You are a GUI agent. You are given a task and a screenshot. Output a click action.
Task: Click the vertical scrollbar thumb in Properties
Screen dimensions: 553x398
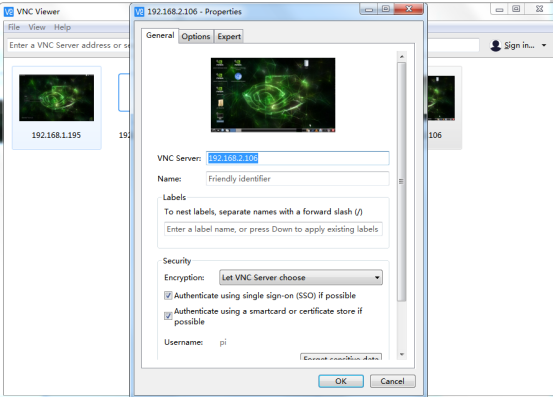coord(401,182)
